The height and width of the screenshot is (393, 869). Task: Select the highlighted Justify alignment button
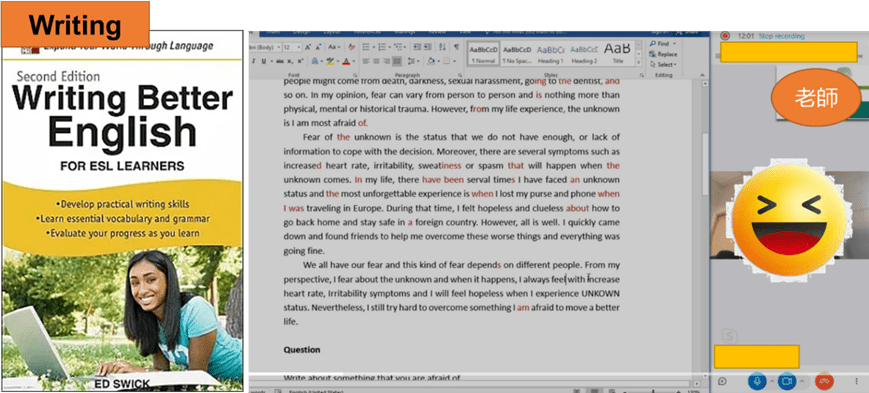point(397,61)
